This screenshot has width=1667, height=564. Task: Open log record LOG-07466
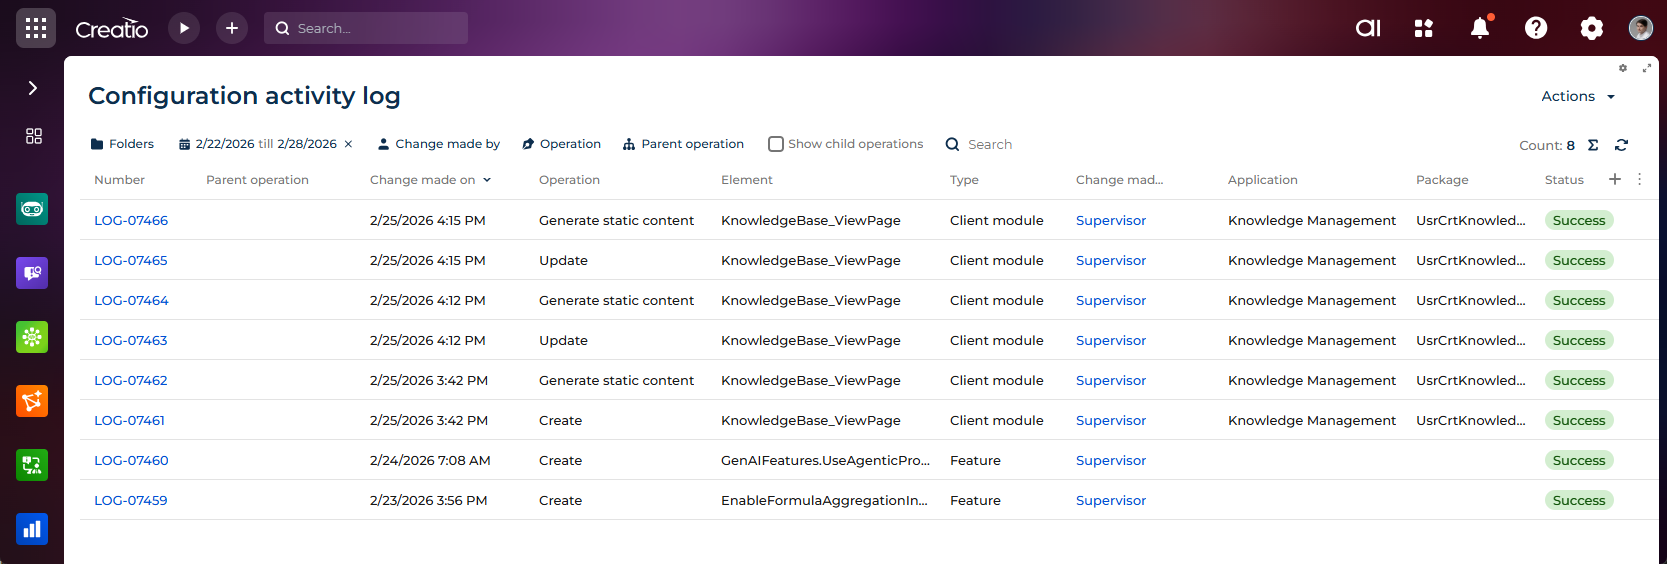point(131,220)
